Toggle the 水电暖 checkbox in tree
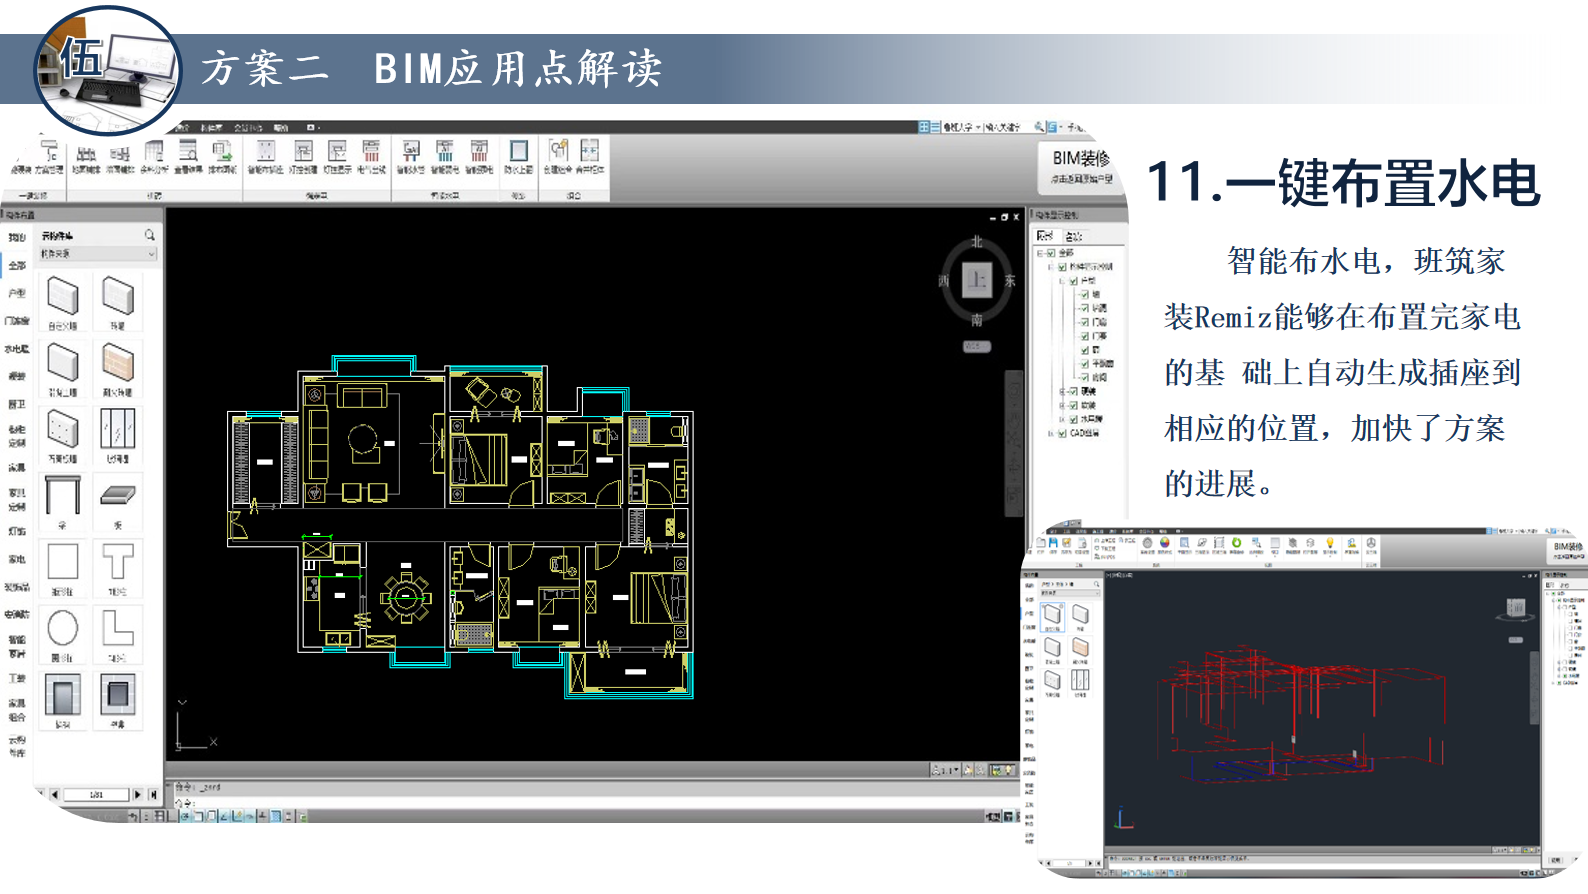 pyautogui.click(x=1074, y=419)
